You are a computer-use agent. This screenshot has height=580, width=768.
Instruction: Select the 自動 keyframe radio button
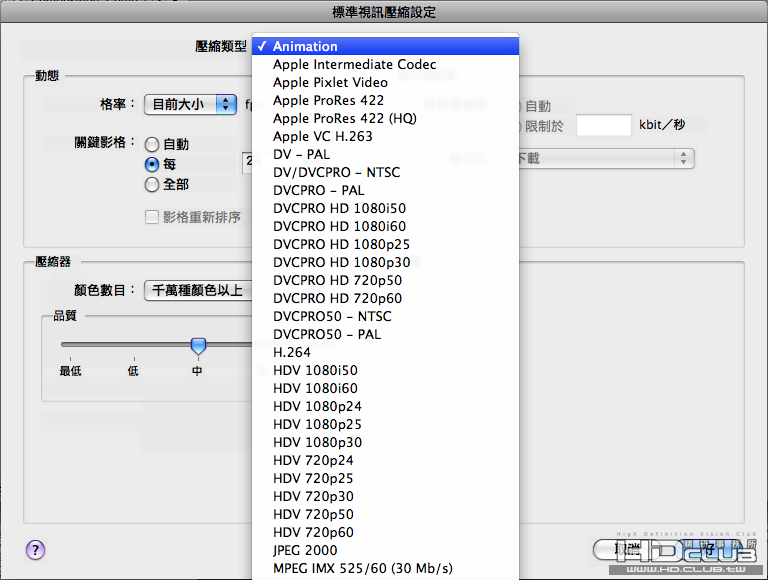(152, 145)
